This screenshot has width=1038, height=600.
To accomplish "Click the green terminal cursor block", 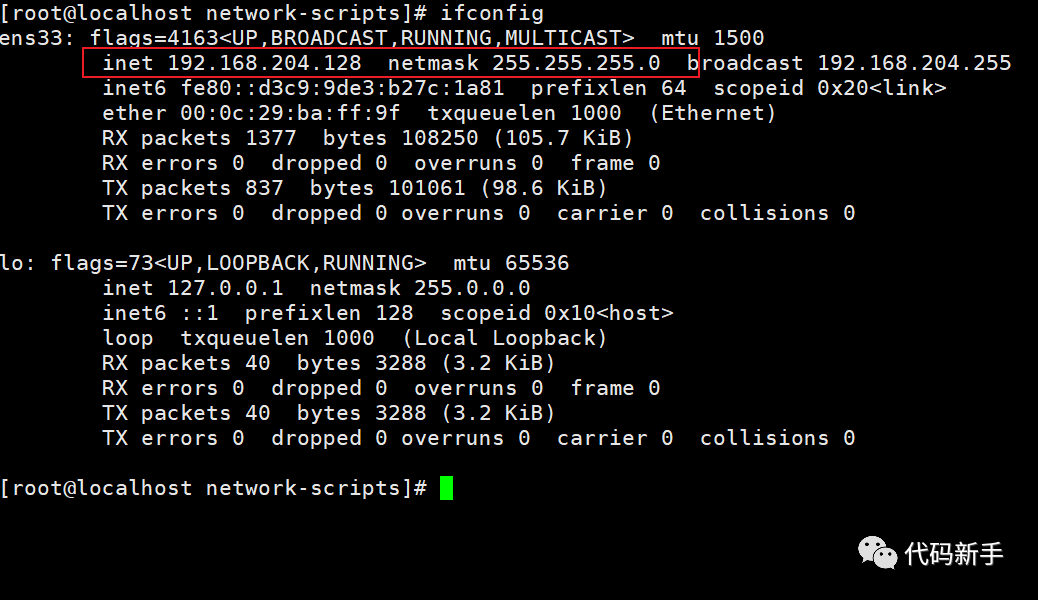I will pos(447,489).
